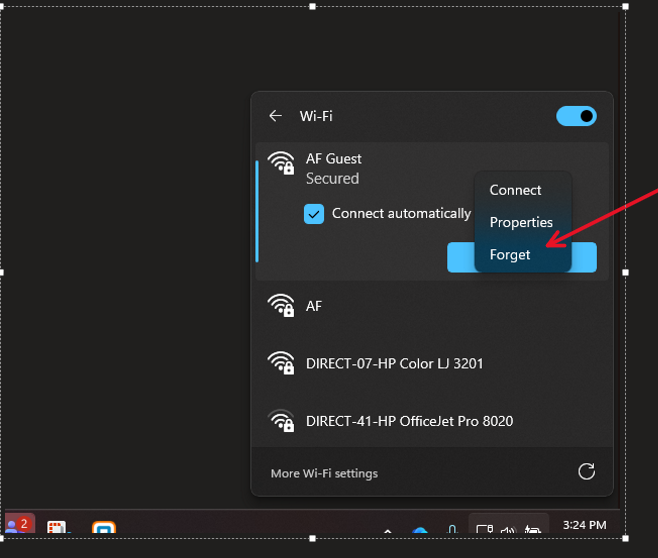Click the signal icon of DIRECT-07-HP network

point(281,363)
